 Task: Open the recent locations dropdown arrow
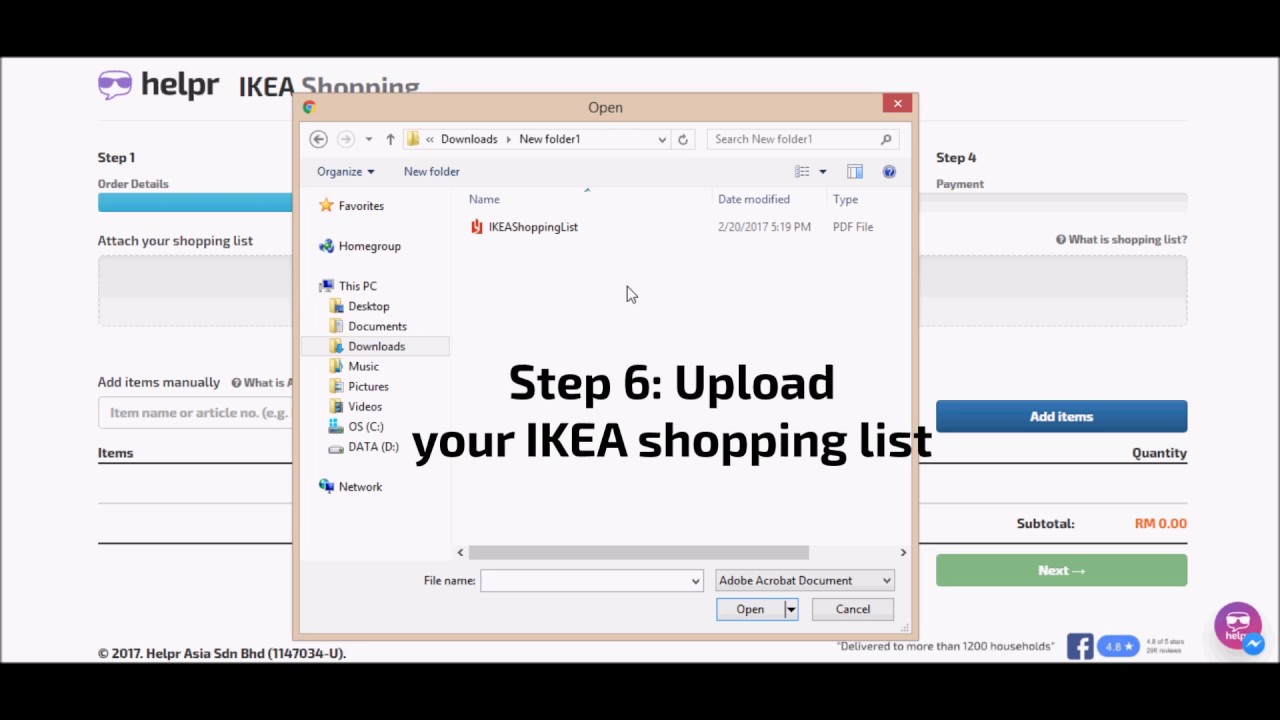tap(368, 139)
